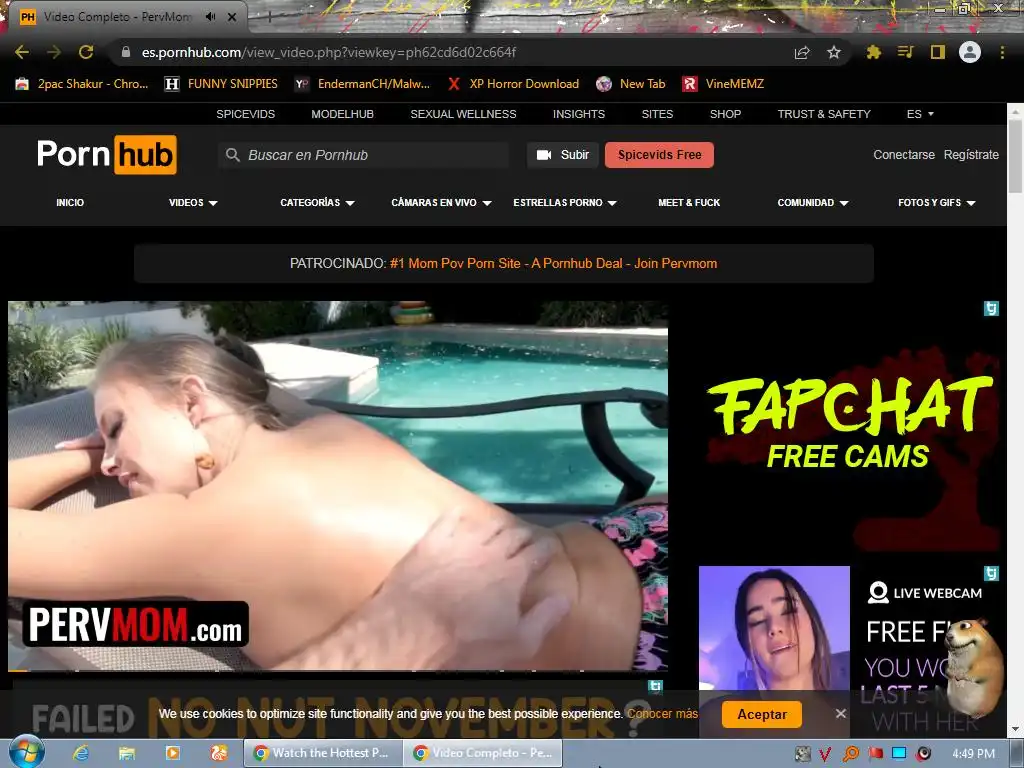The image size is (1024, 768).
Task: Open Windows Explorer from the taskbar
Action: point(127,753)
